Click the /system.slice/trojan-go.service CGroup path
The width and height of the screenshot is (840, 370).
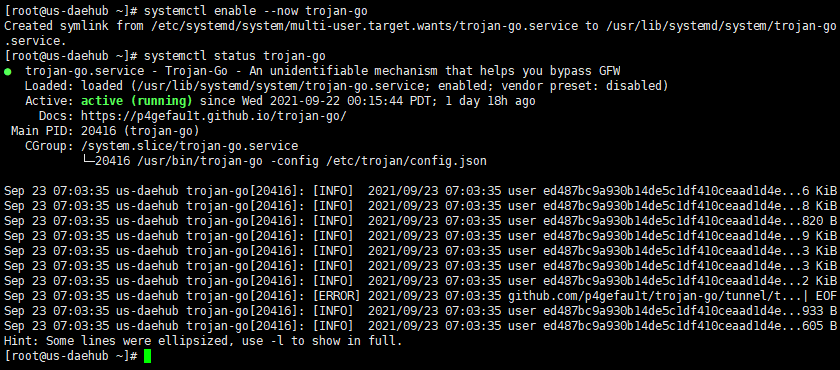point(190,146)
